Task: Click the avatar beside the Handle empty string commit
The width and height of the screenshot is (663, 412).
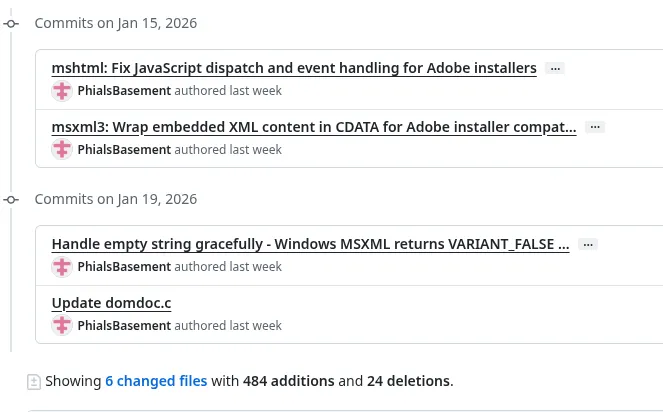Action: point(62,267)
